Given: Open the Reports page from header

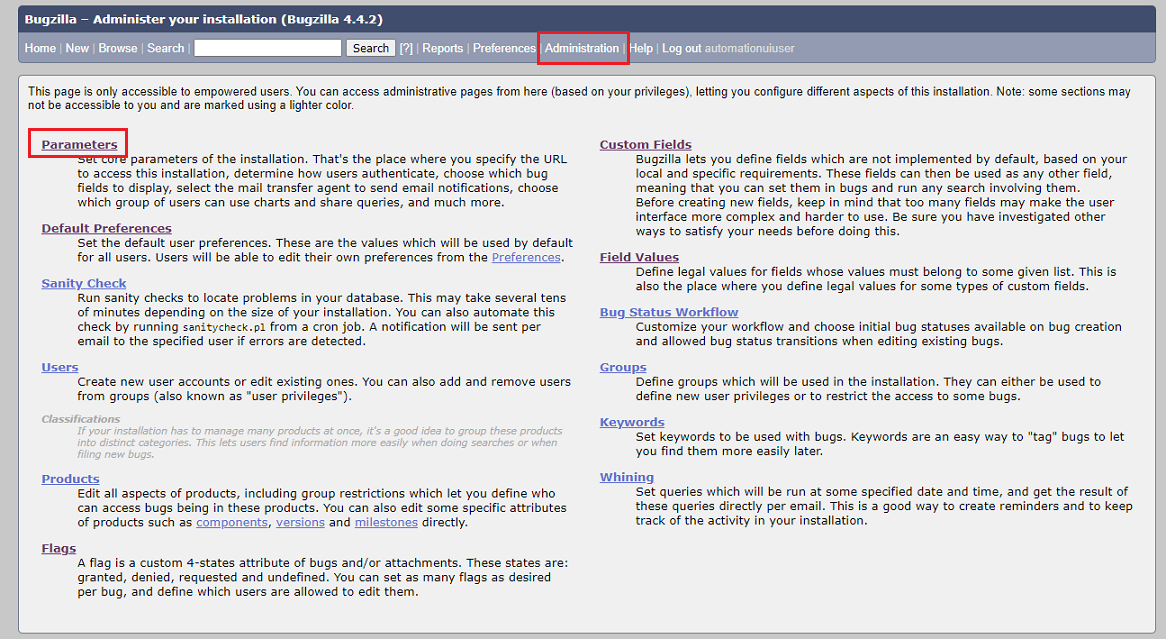Looking at the screenshot, I should pos(442,48).
